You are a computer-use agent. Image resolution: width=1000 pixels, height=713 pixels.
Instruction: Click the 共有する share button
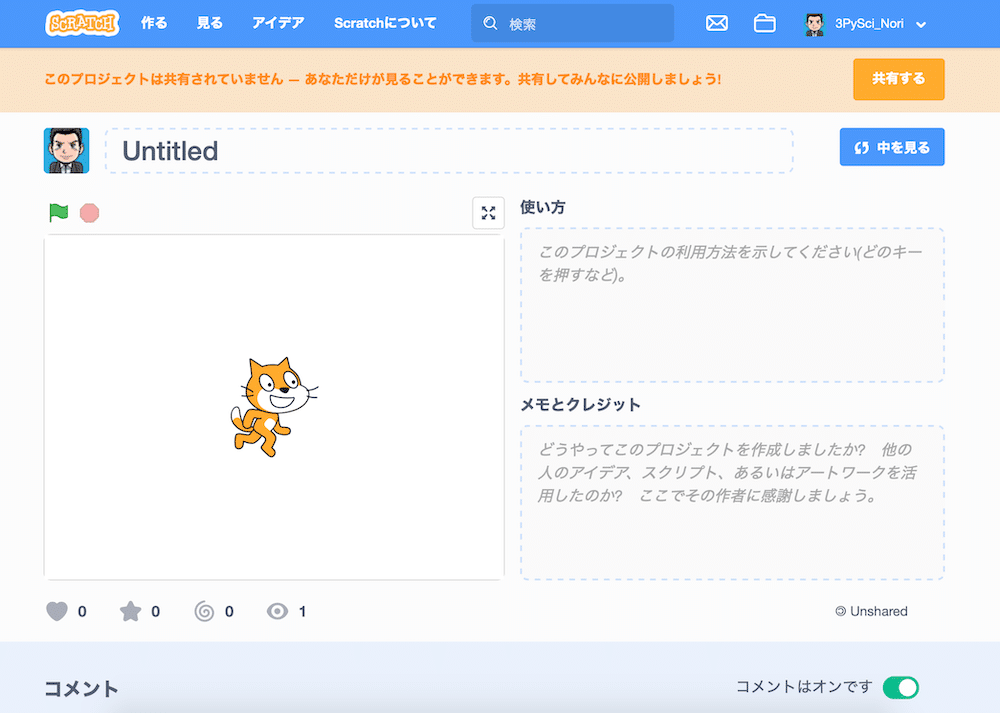click(x=899, y=79)
